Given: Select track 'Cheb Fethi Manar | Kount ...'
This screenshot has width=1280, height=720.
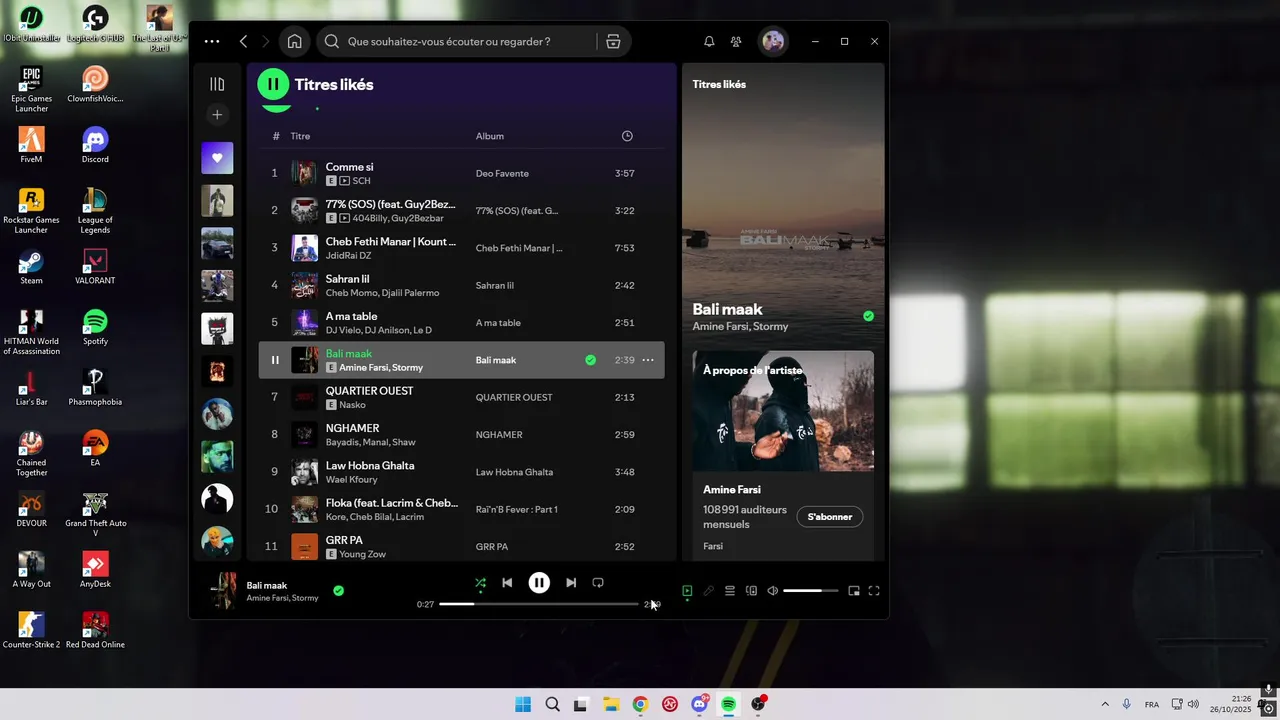Looking at the screenshot, I should click(x=391, y=241).
